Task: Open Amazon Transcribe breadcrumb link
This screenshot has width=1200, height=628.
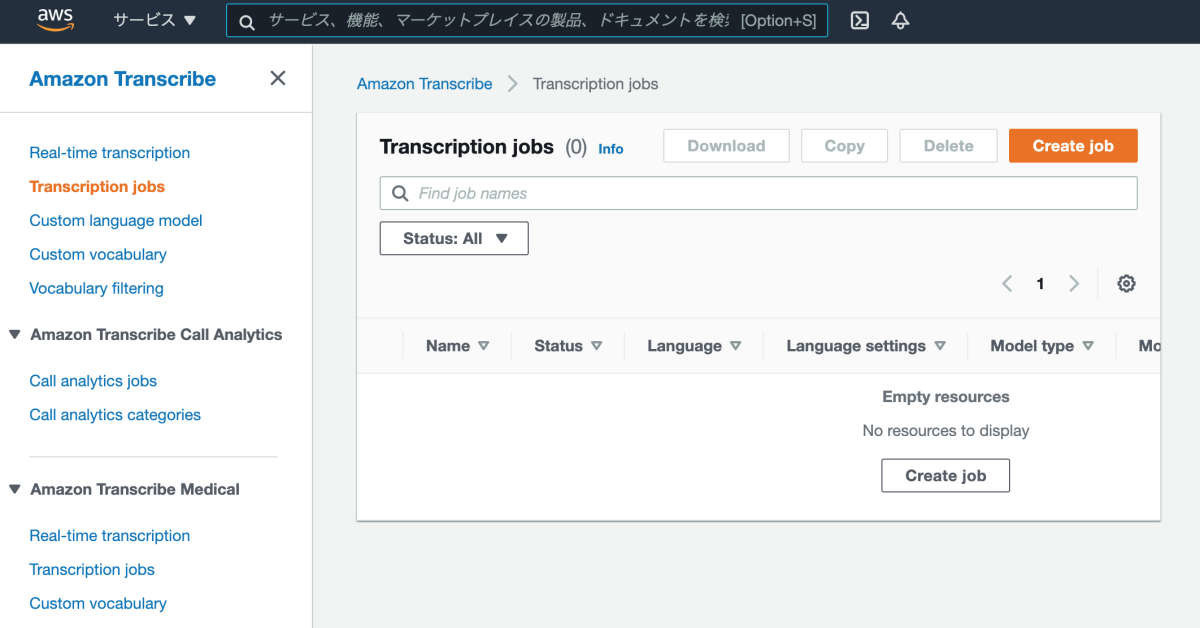Action: 424,84
